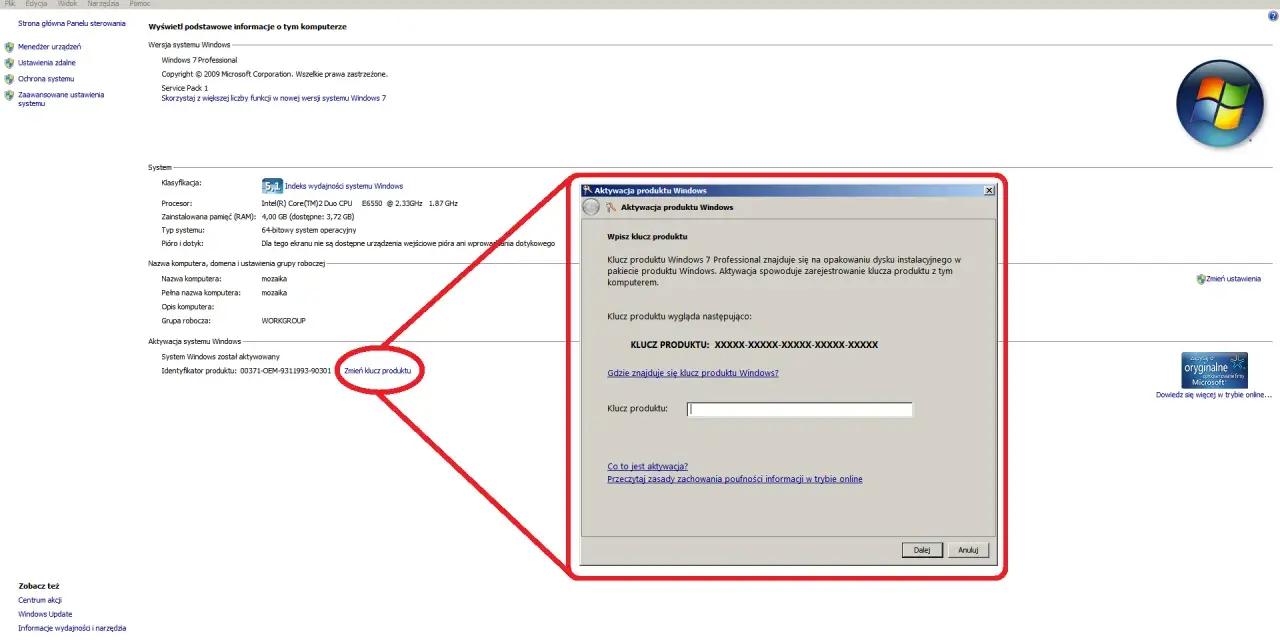Open the Pomoc menu

tap(140, 4)
